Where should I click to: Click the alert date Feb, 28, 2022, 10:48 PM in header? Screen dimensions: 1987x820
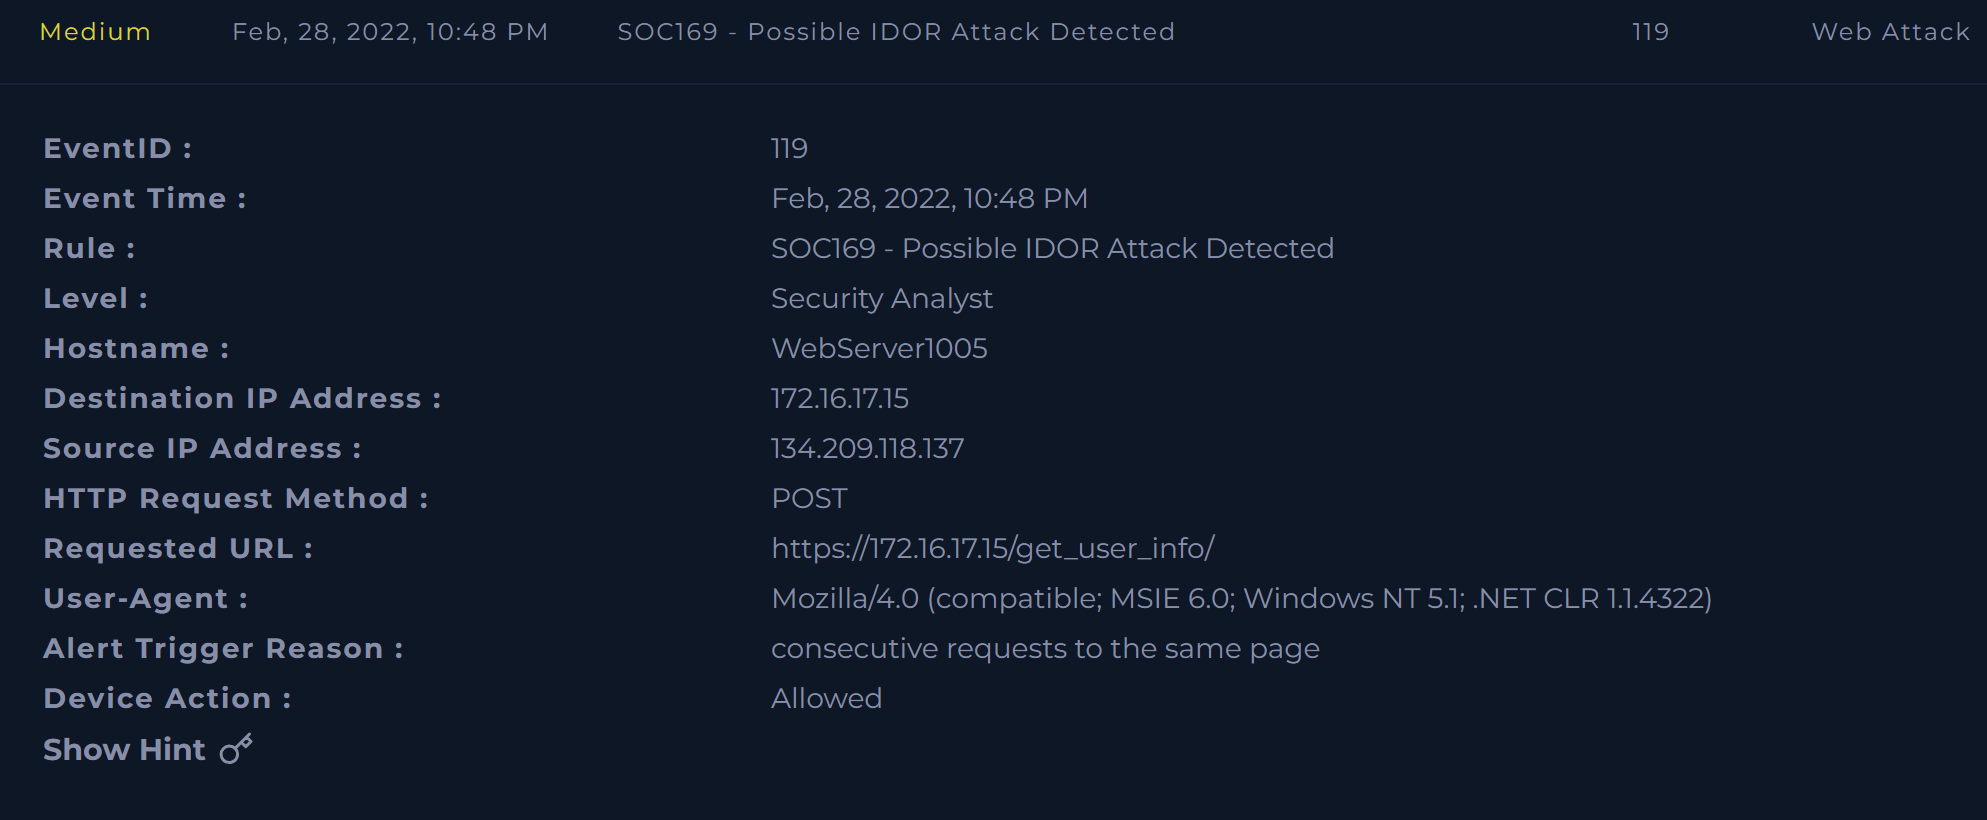click(390, 32)
